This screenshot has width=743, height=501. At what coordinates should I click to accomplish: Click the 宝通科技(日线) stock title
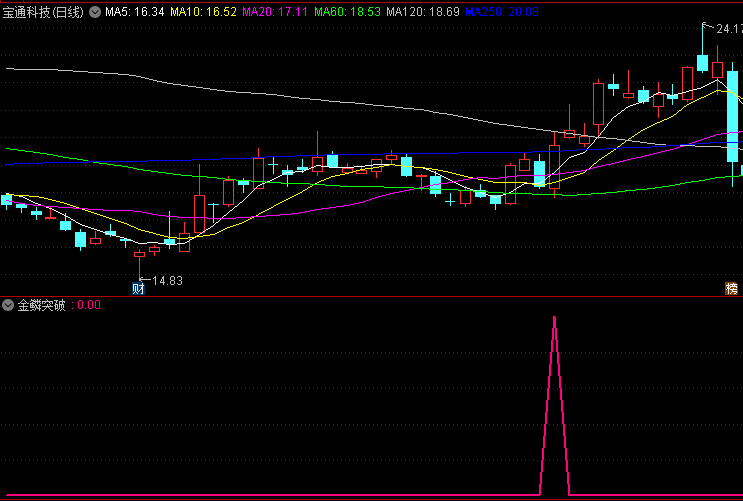[x=43, y=12]
